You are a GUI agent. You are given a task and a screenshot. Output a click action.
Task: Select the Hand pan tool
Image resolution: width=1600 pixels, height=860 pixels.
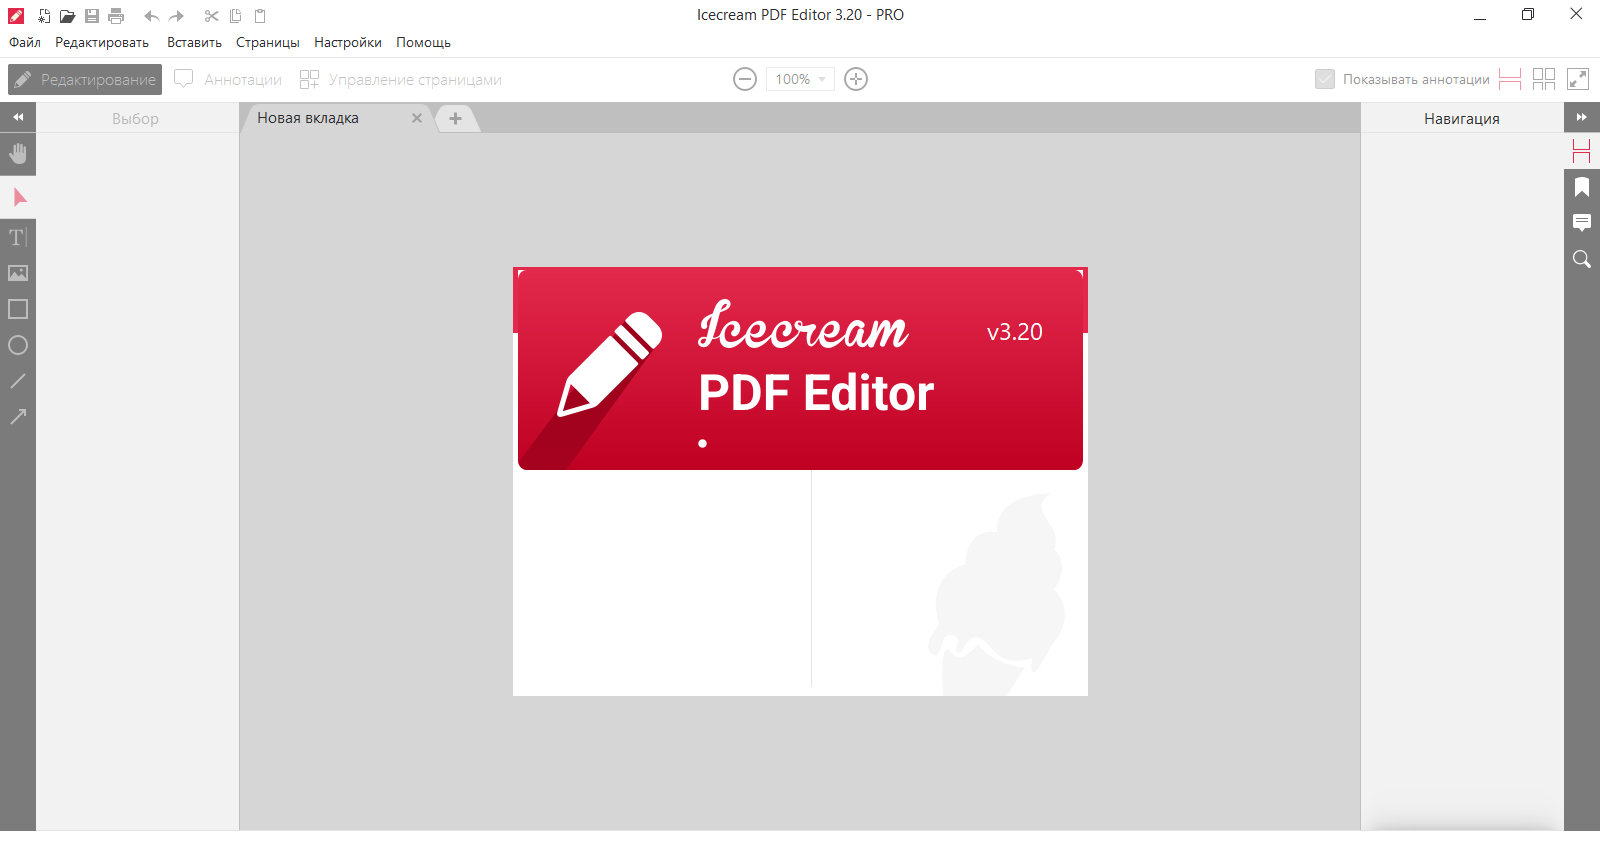coord(18,154)
